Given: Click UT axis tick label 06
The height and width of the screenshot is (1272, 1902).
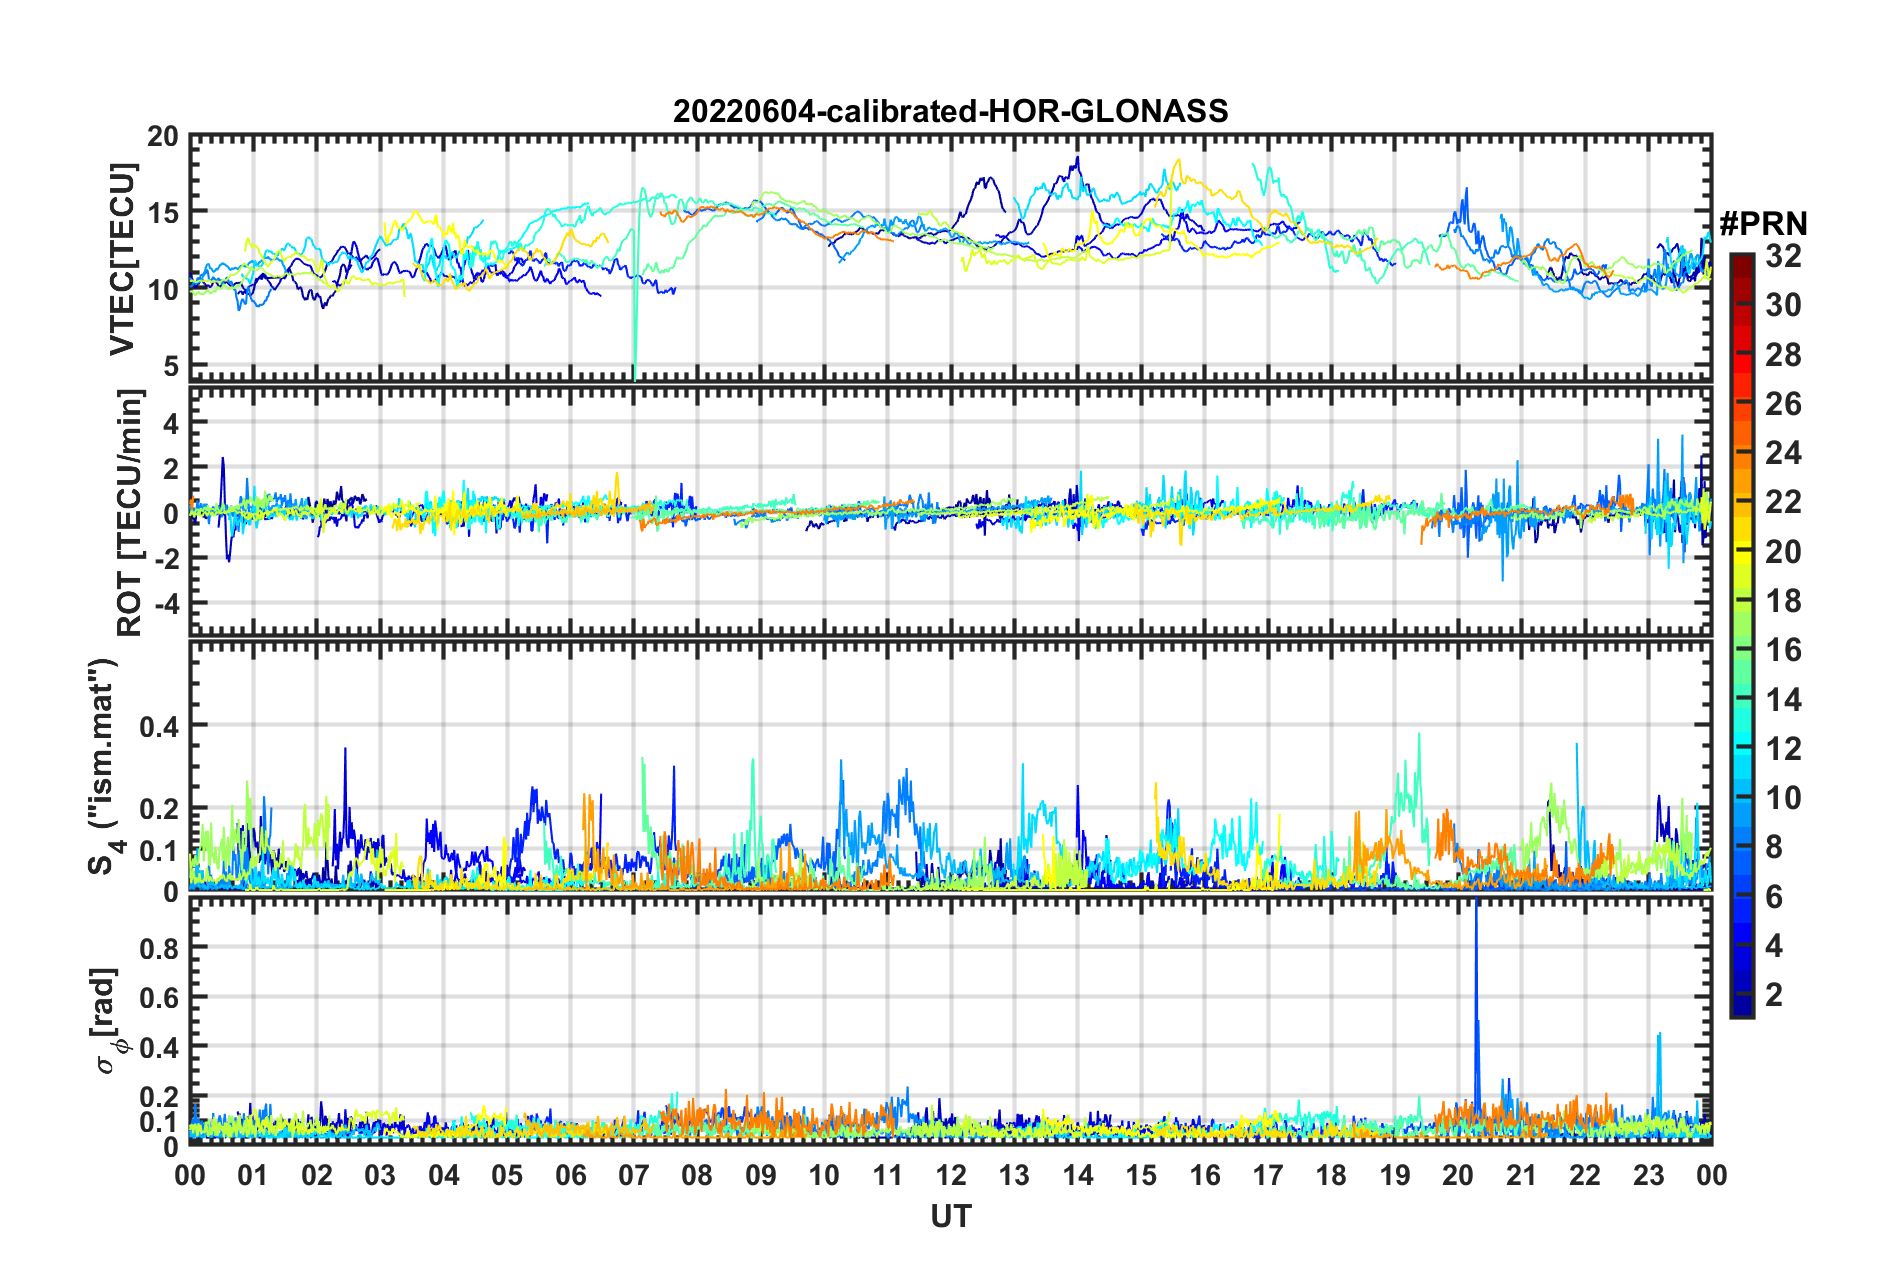Looking at the screenshot, I should click(571, 1175).
